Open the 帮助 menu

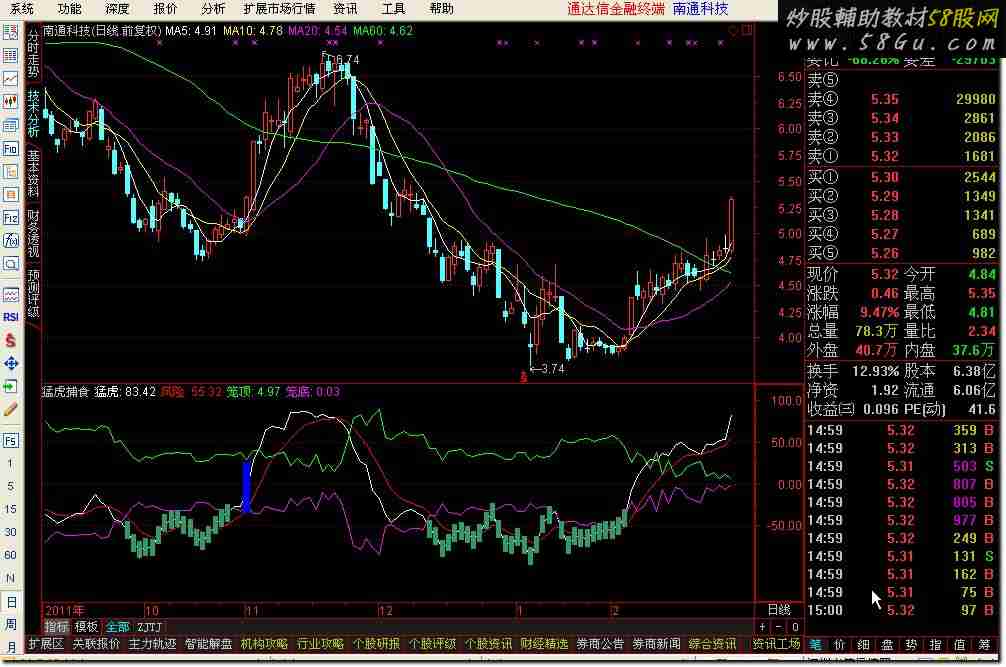(x=441, y=9)
